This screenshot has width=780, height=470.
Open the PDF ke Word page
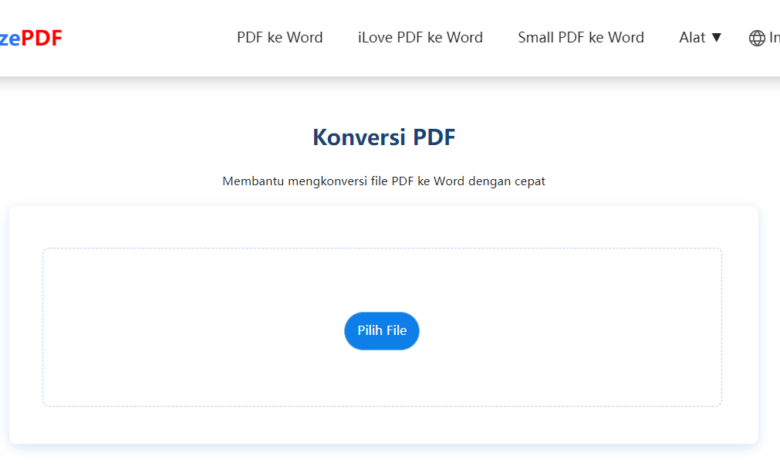tap(280, 37)
